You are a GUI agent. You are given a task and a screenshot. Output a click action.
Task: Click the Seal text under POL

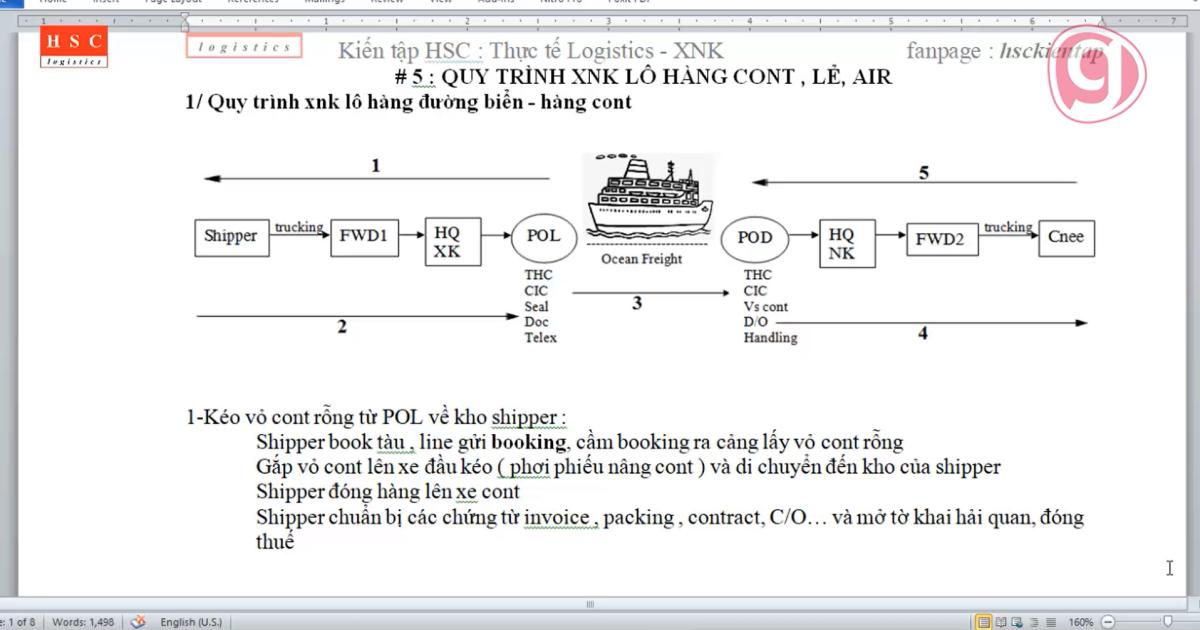tap(536, 306)
